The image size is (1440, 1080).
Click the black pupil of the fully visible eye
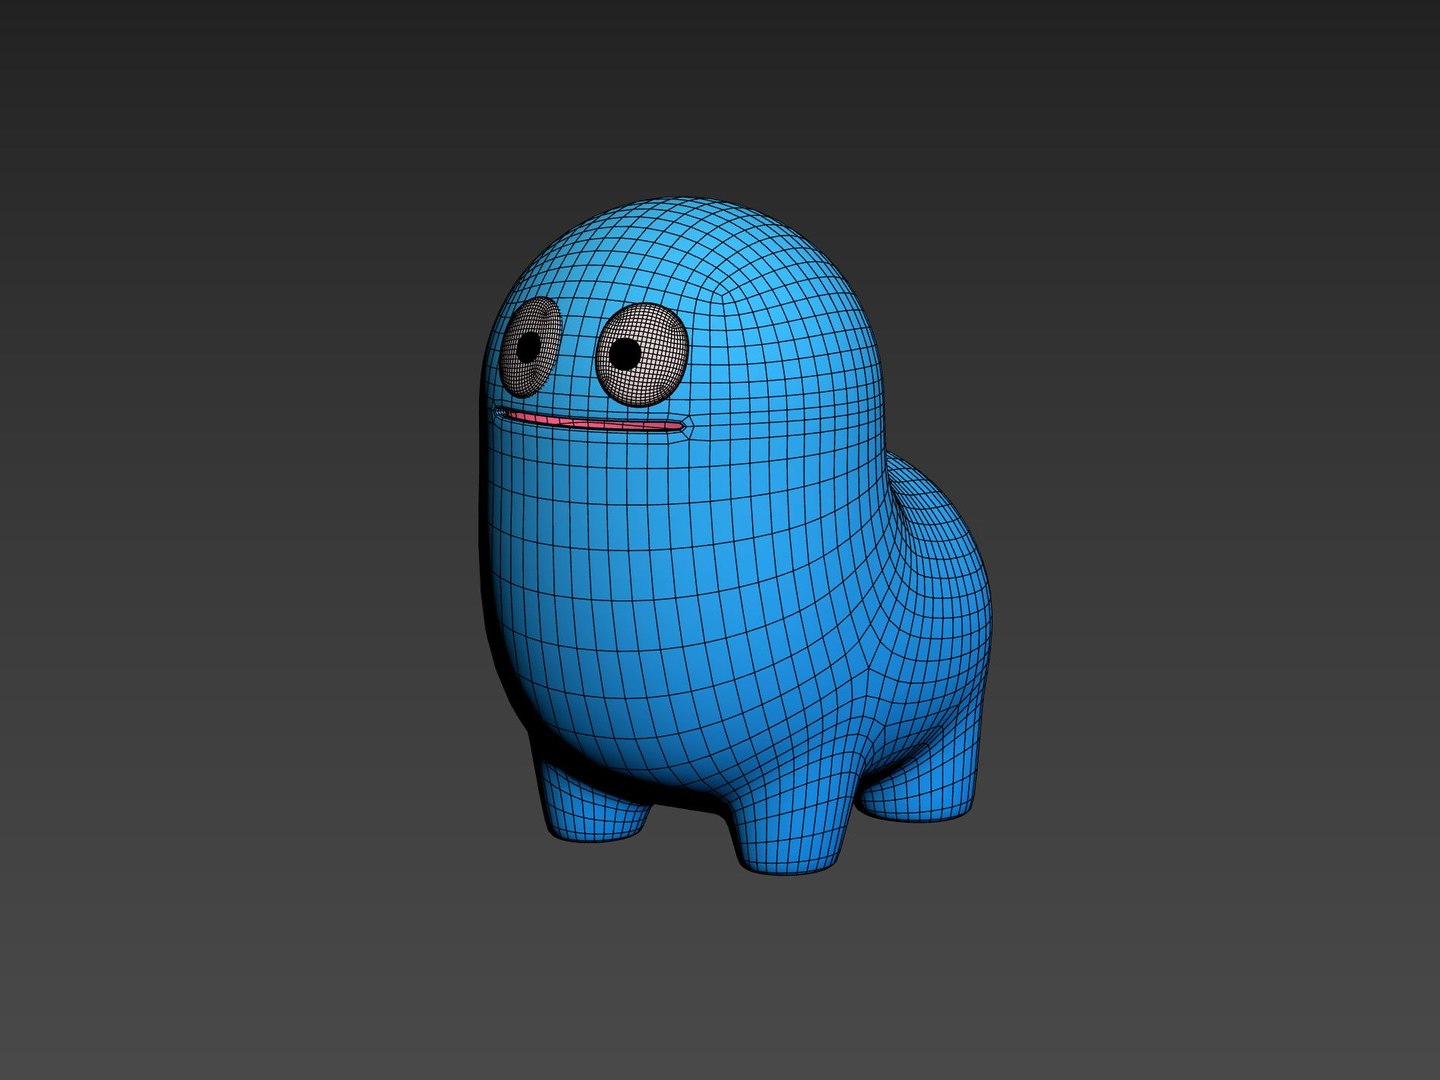pos(625,353)
